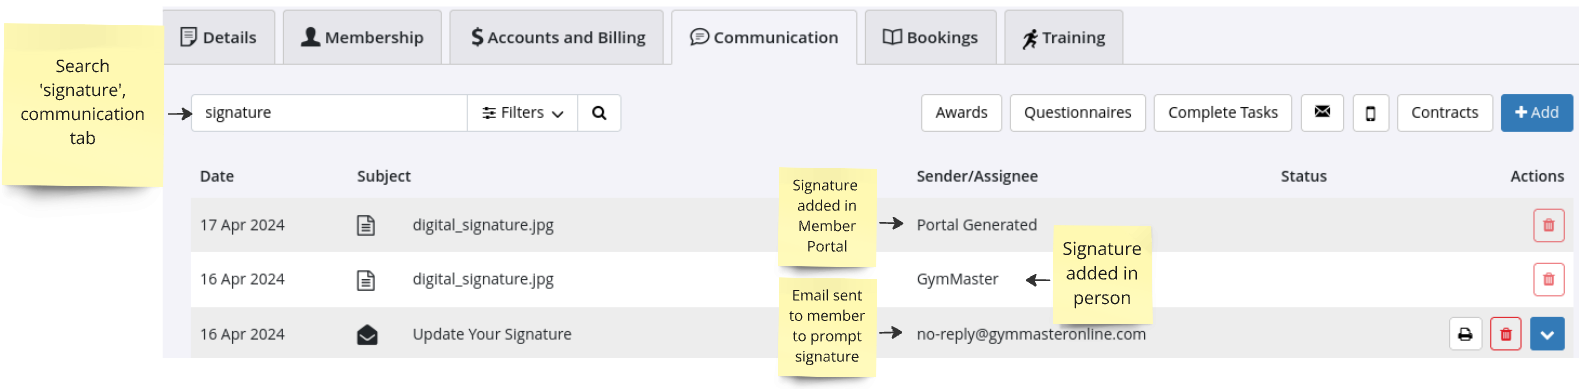Open the Accounts and Billing tab
This screenshot has width=1587, height=389.
(557, 38)
